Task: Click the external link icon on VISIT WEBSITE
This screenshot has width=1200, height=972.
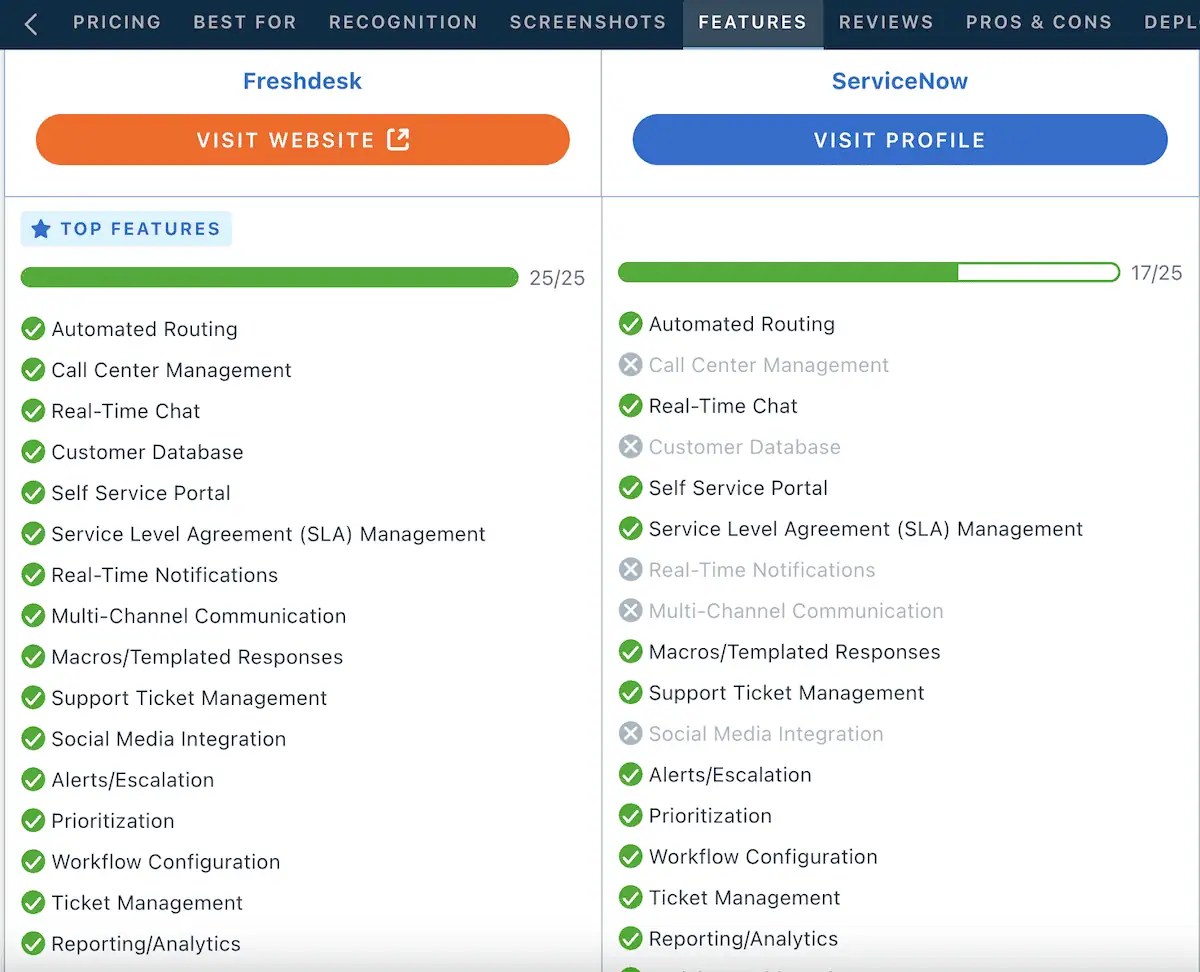Action: coord(396,140)
